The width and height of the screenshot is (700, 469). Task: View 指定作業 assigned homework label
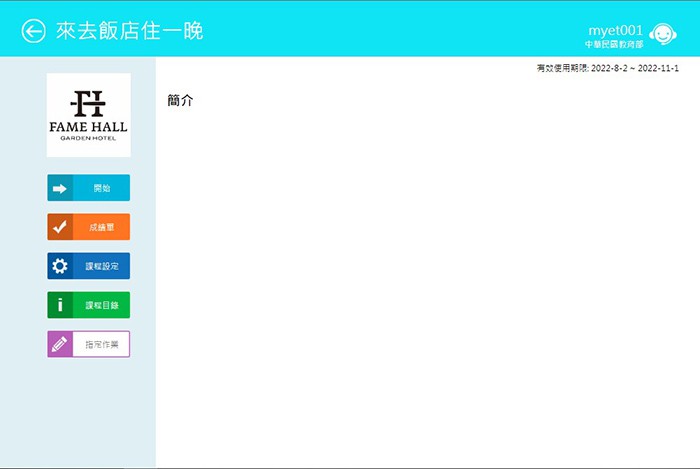(101, 344)
